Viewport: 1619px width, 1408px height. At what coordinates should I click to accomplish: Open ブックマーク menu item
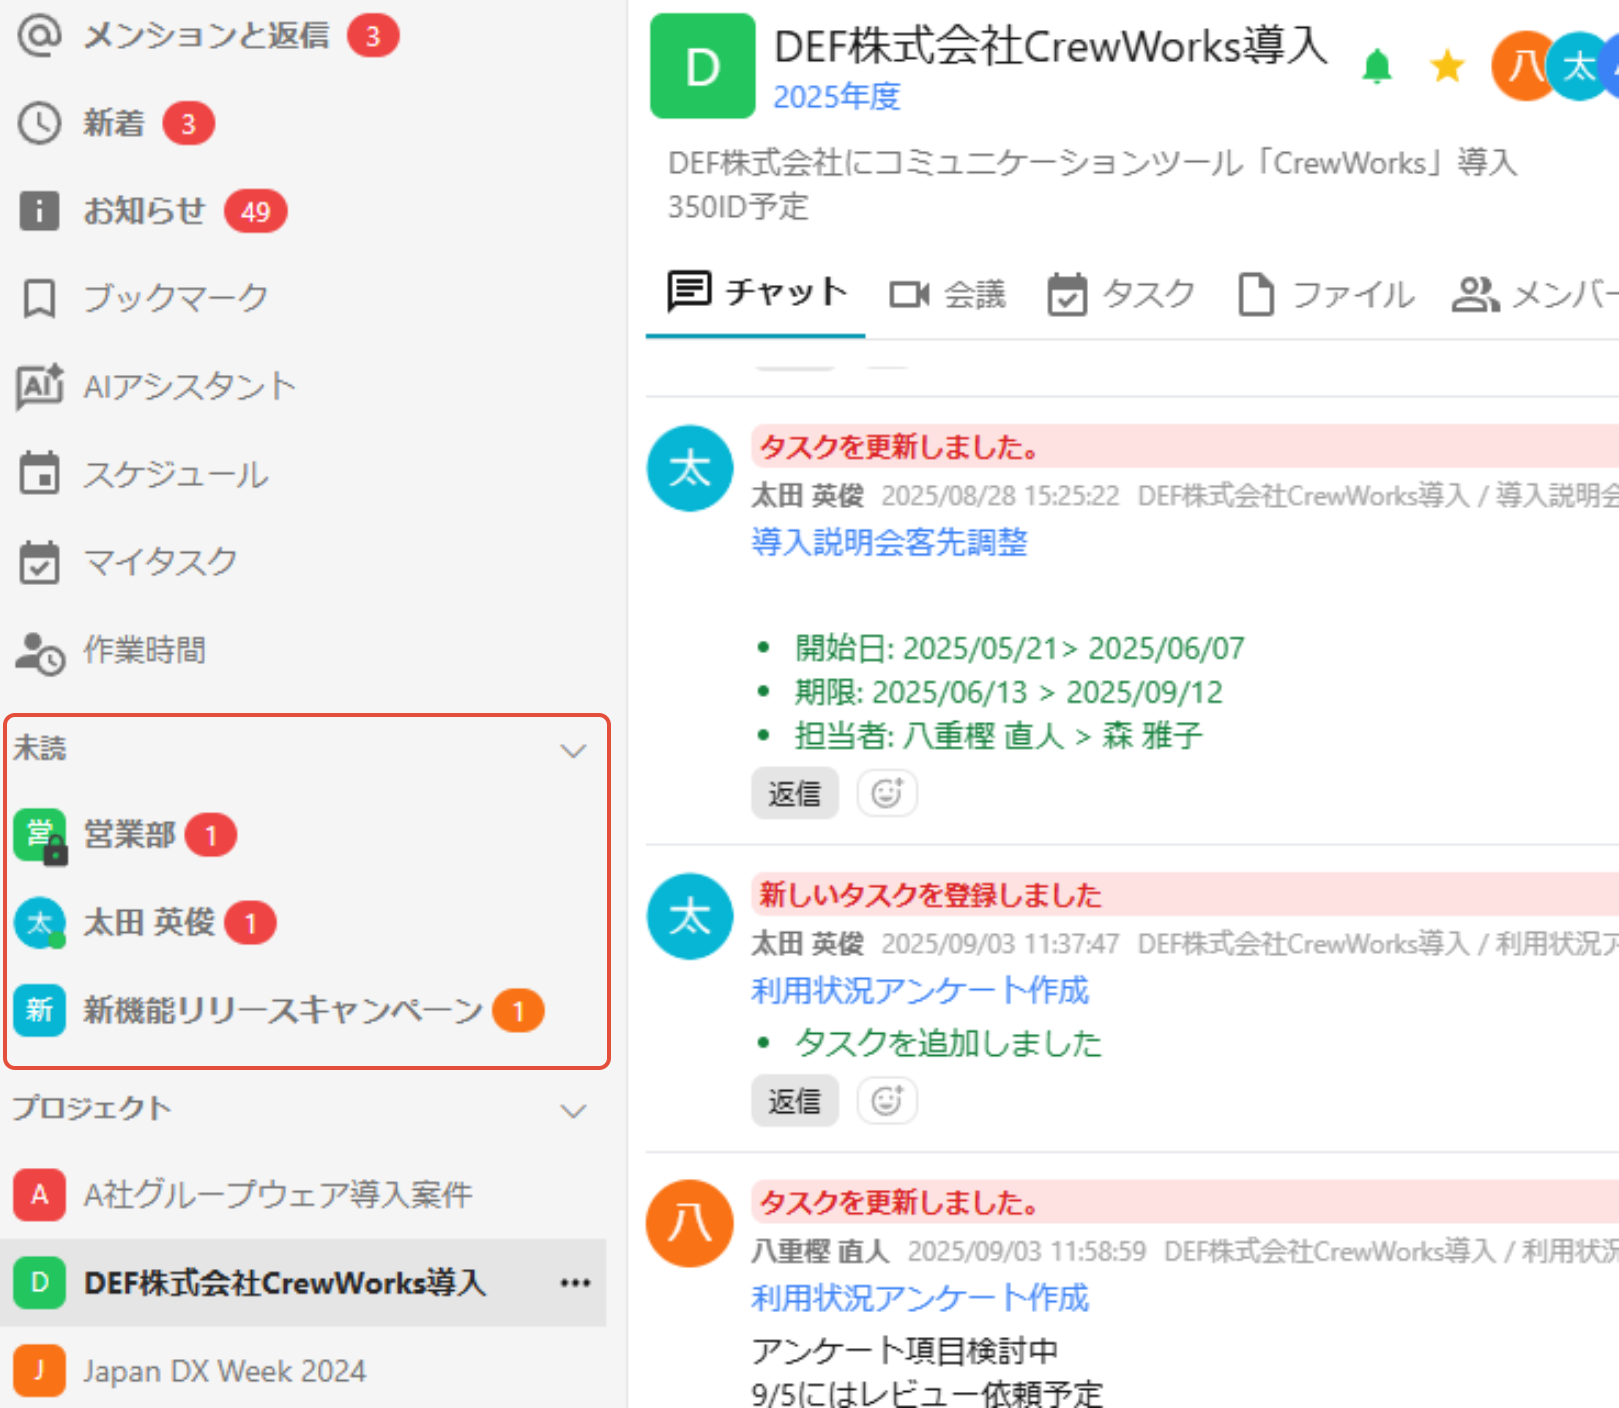coord(176,299)
